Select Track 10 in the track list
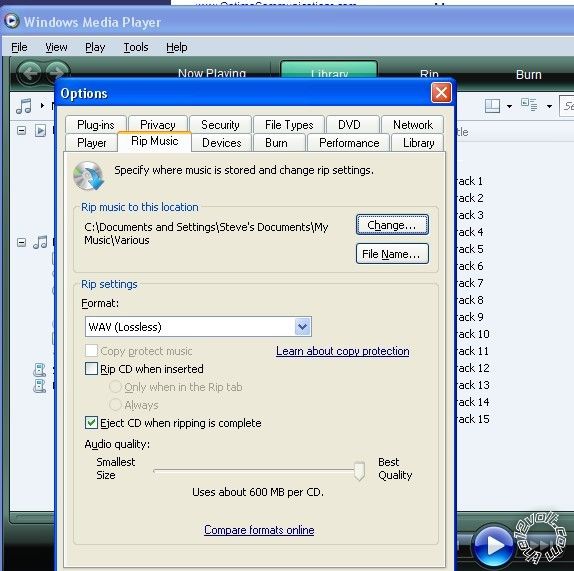 point(473,334)
